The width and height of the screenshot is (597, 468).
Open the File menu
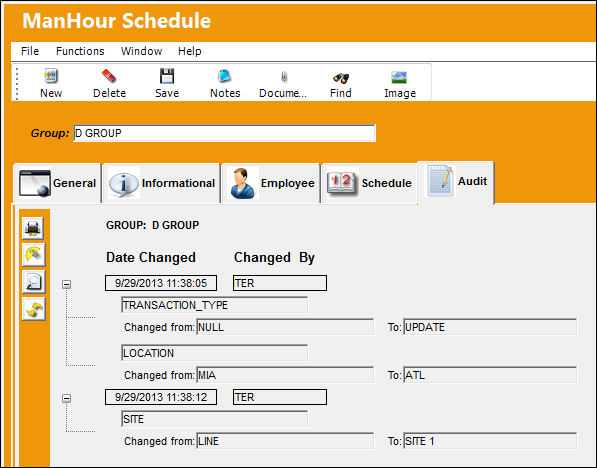click(x=30, y=51)
